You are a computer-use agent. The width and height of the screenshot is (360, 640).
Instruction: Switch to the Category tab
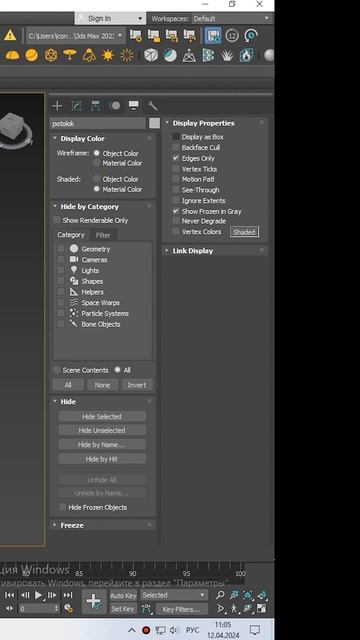point(71,235)
